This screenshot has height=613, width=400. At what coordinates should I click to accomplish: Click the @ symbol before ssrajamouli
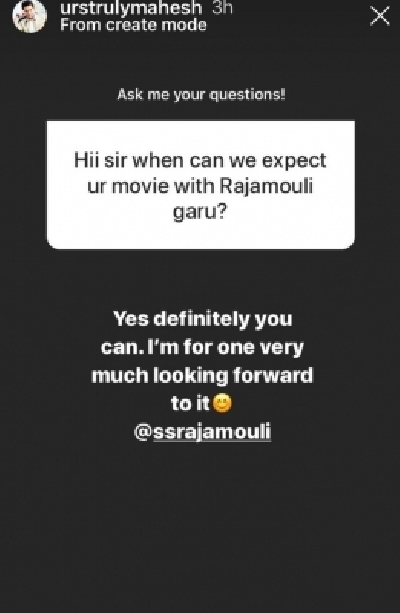tap(143, 432)
